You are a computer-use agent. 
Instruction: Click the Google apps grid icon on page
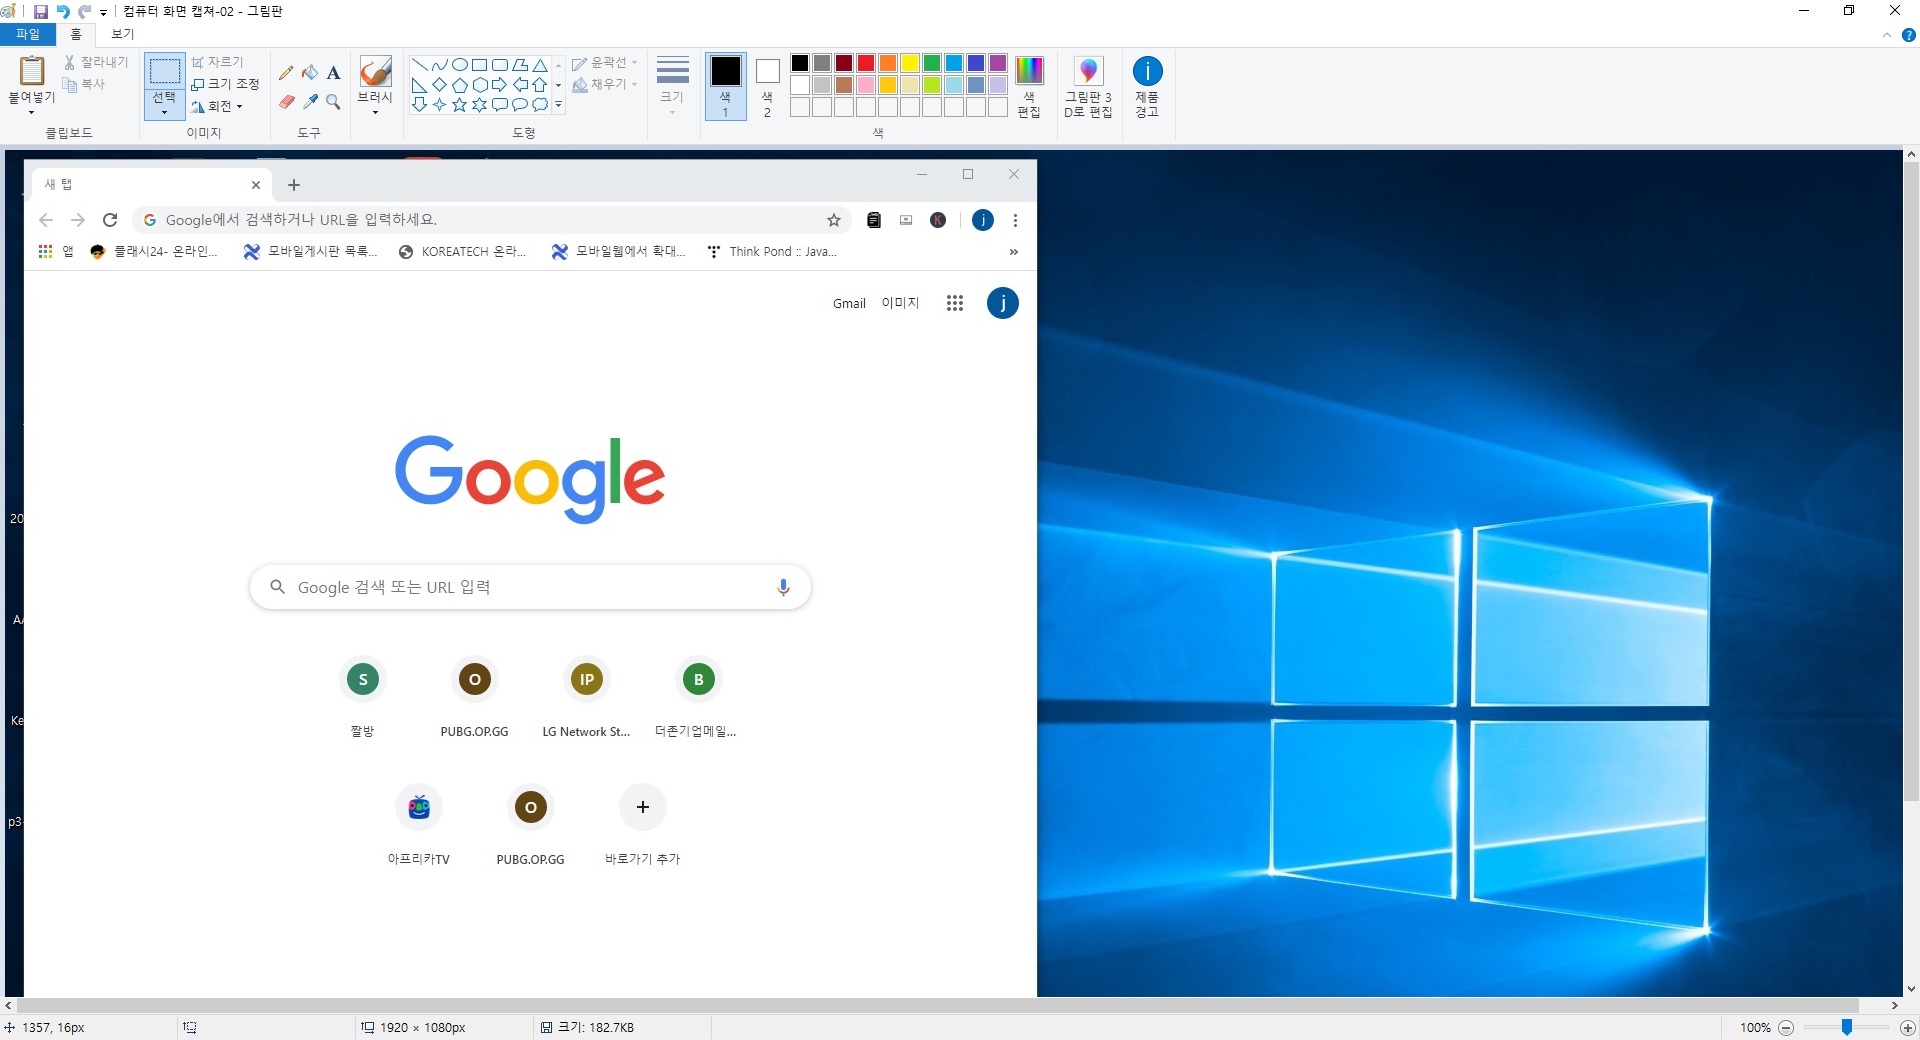pos(955,303)
